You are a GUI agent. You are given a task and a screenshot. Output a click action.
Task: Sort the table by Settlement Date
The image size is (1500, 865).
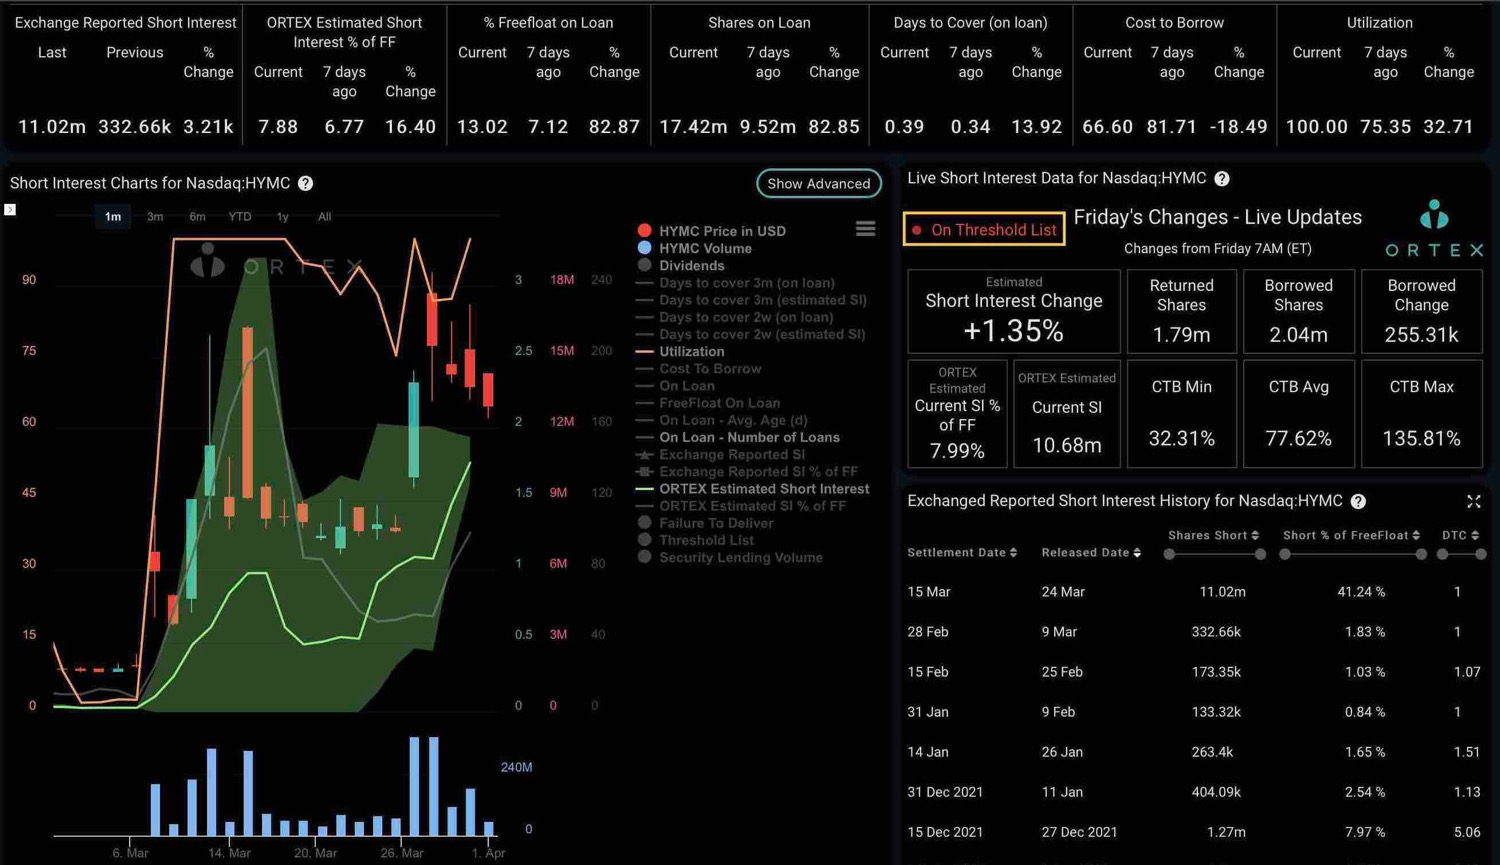[x=1011, y=551]
